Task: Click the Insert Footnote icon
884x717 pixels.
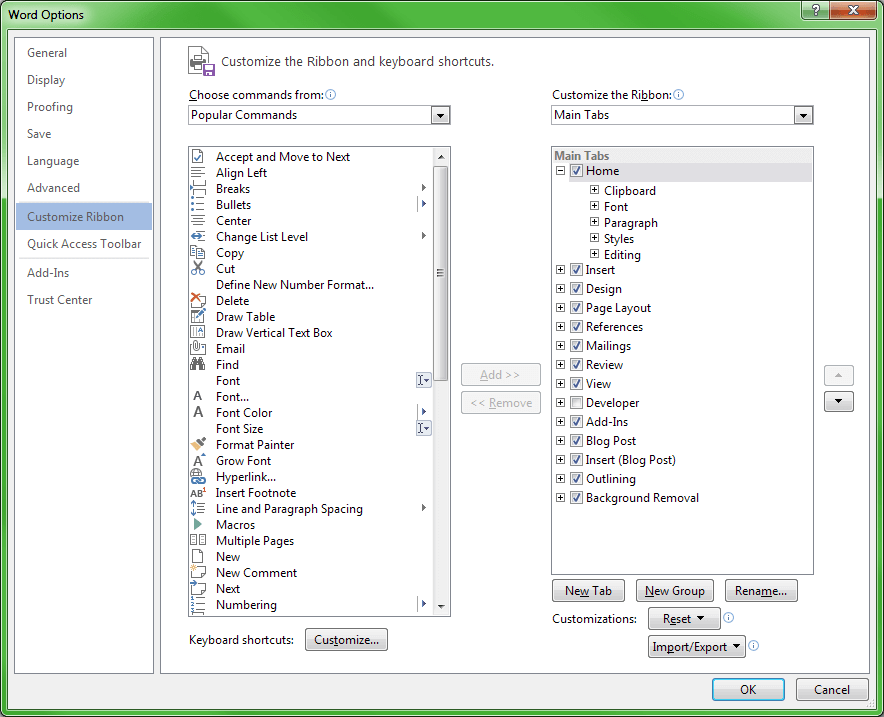Action: coord(197,492)
